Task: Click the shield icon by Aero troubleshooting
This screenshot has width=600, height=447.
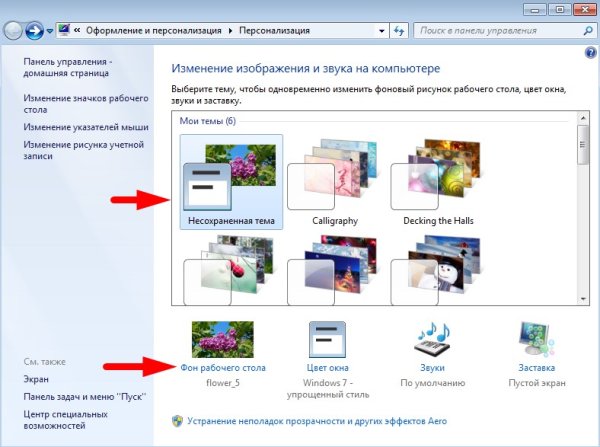Action: (177, 421)
